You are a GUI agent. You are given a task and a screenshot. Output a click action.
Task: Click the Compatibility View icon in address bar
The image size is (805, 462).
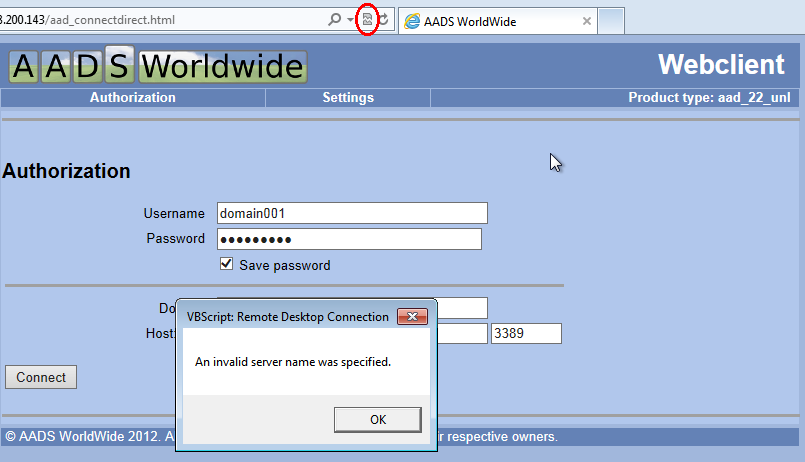(367, 21)
